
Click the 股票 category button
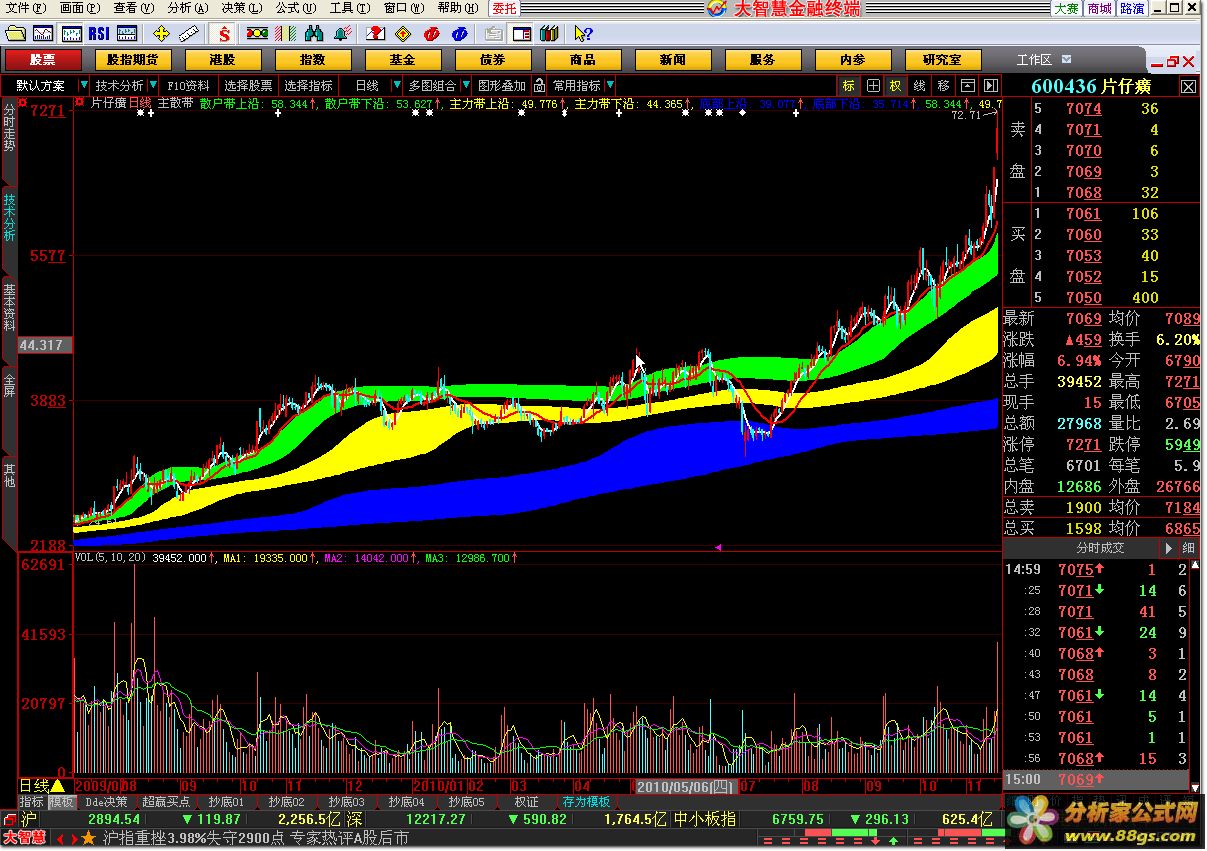coord(42,60)
